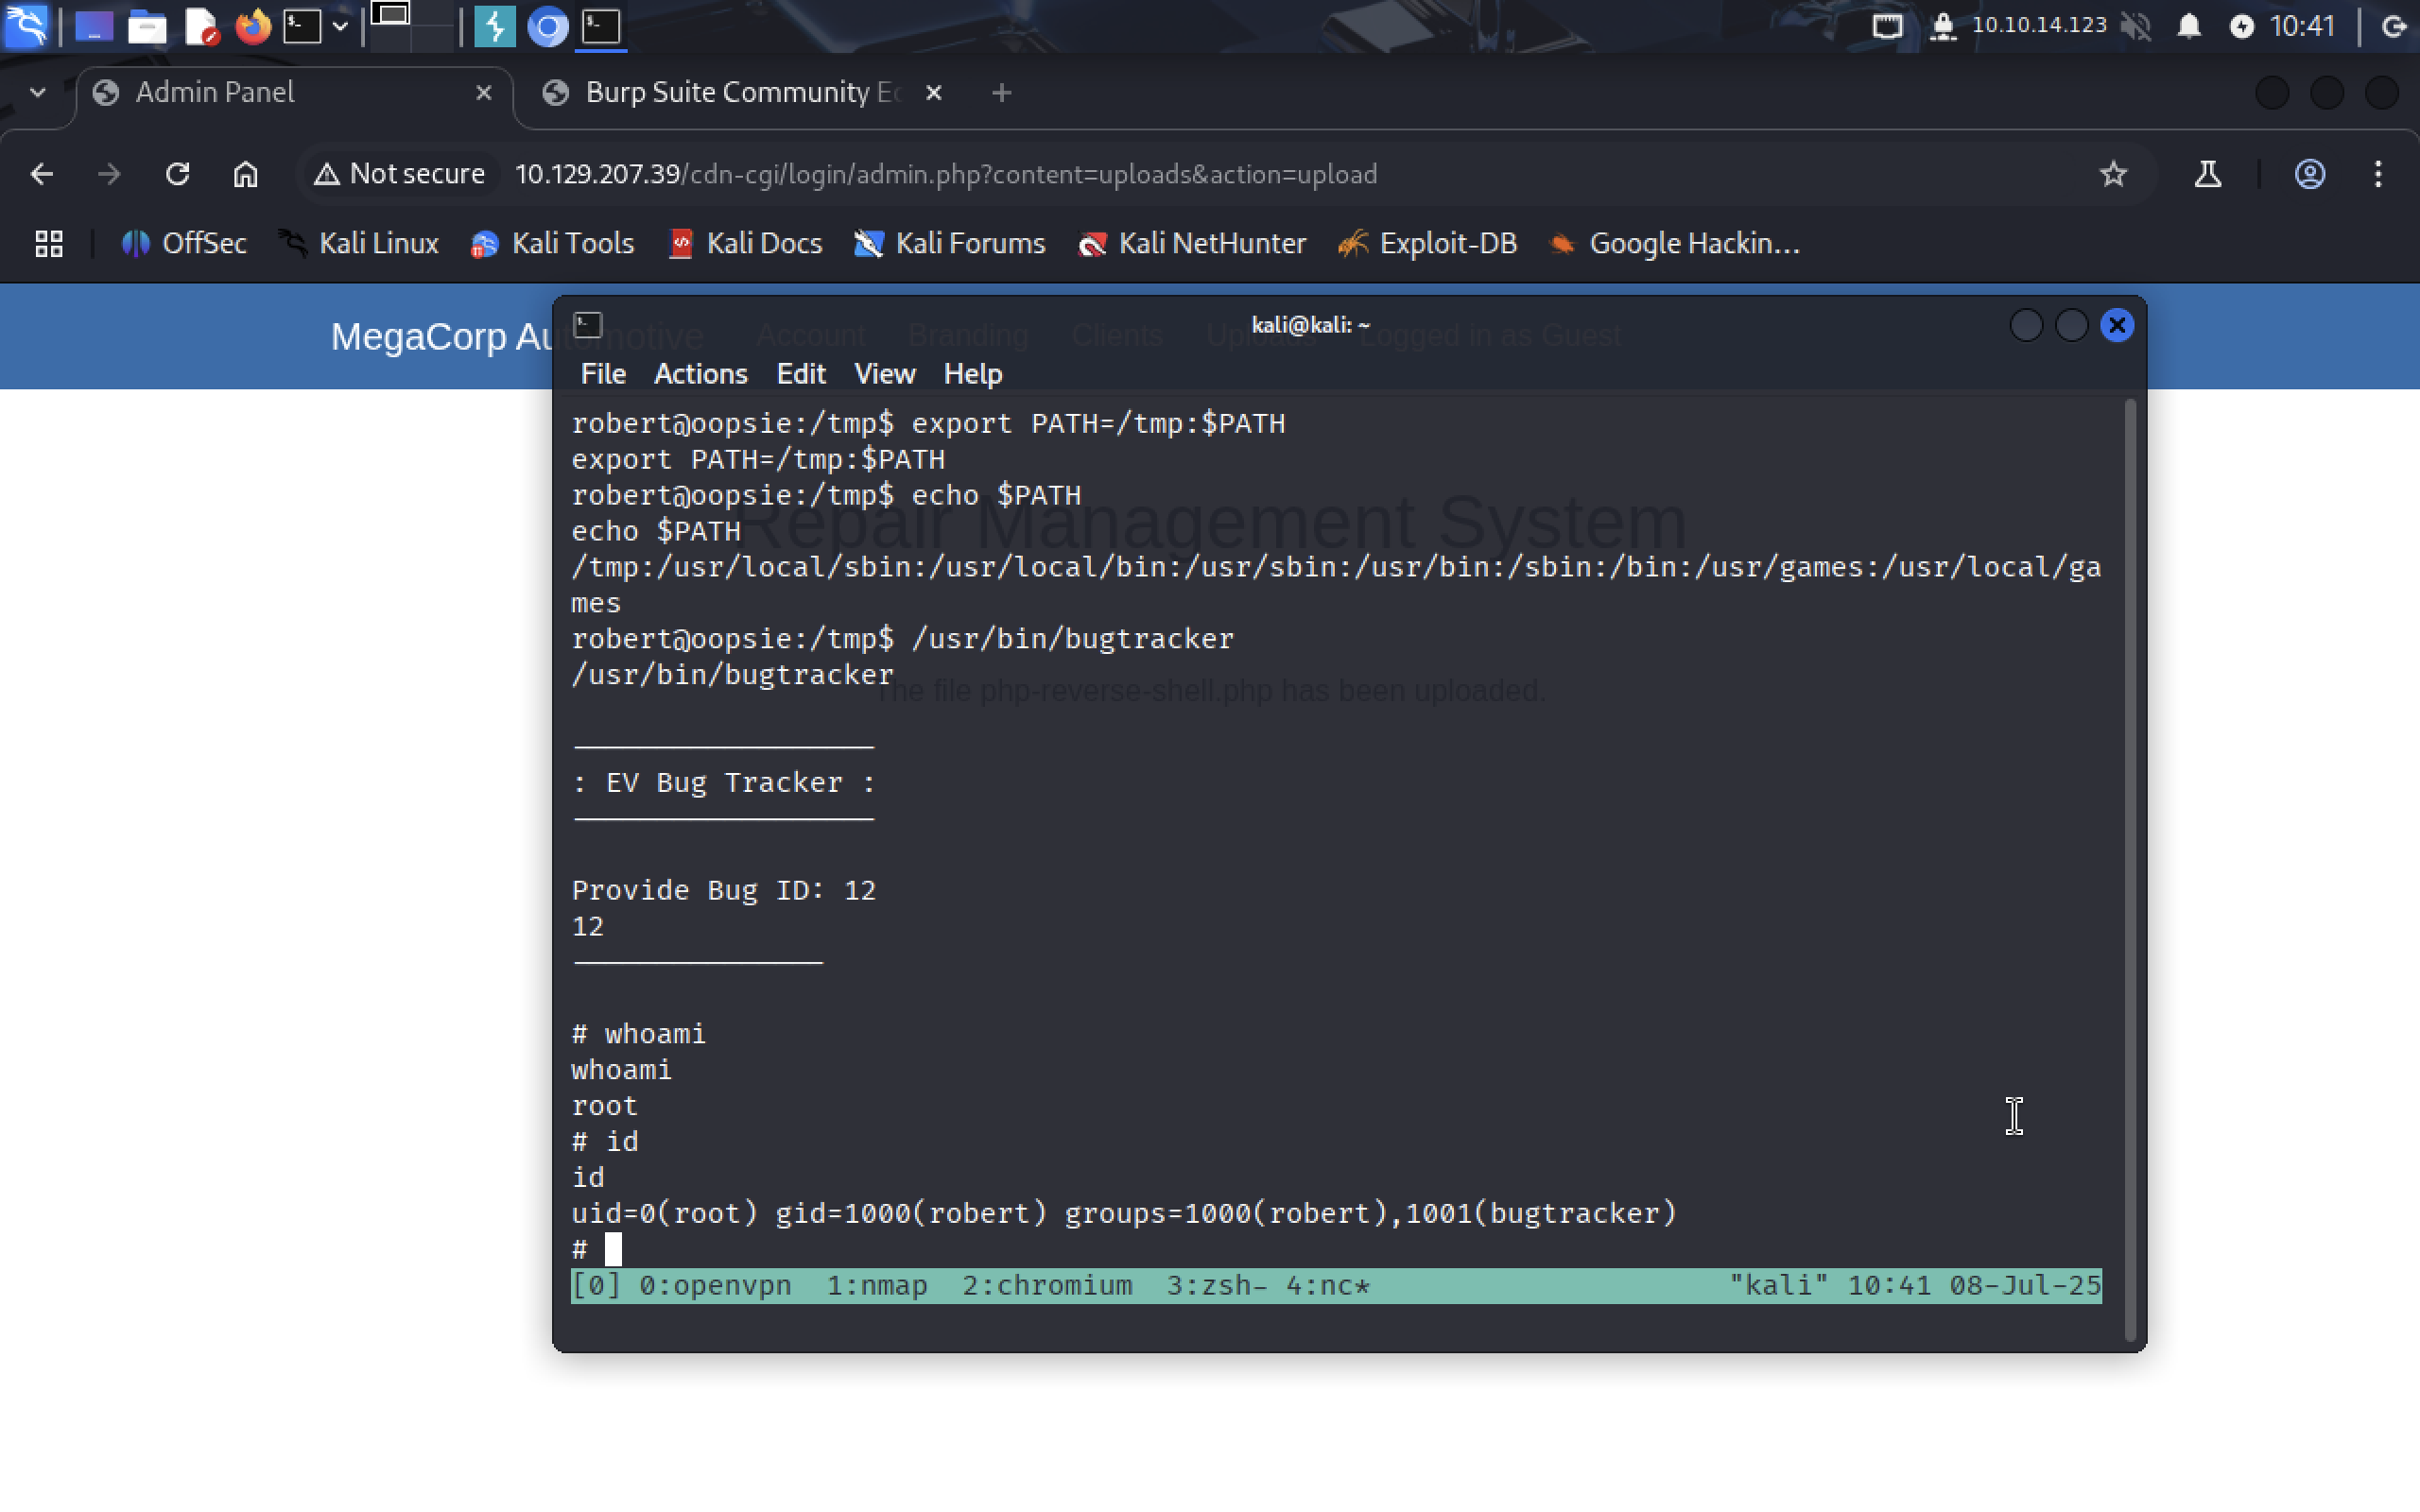
Task: Focus the address bar URL
Action: coord(945,174)
